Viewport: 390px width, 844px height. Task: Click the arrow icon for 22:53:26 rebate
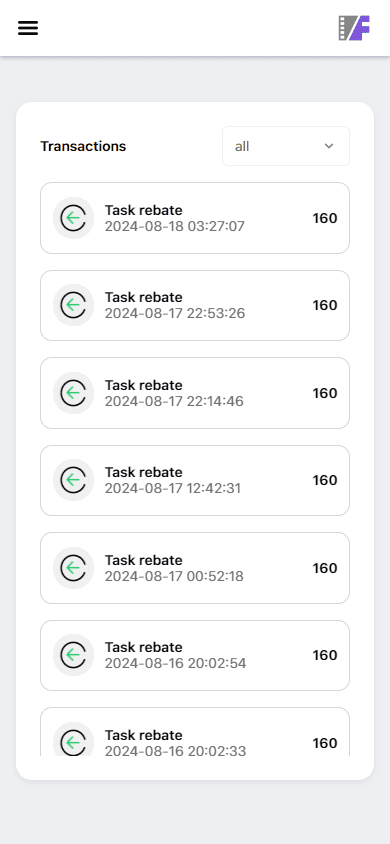[74, 305]
